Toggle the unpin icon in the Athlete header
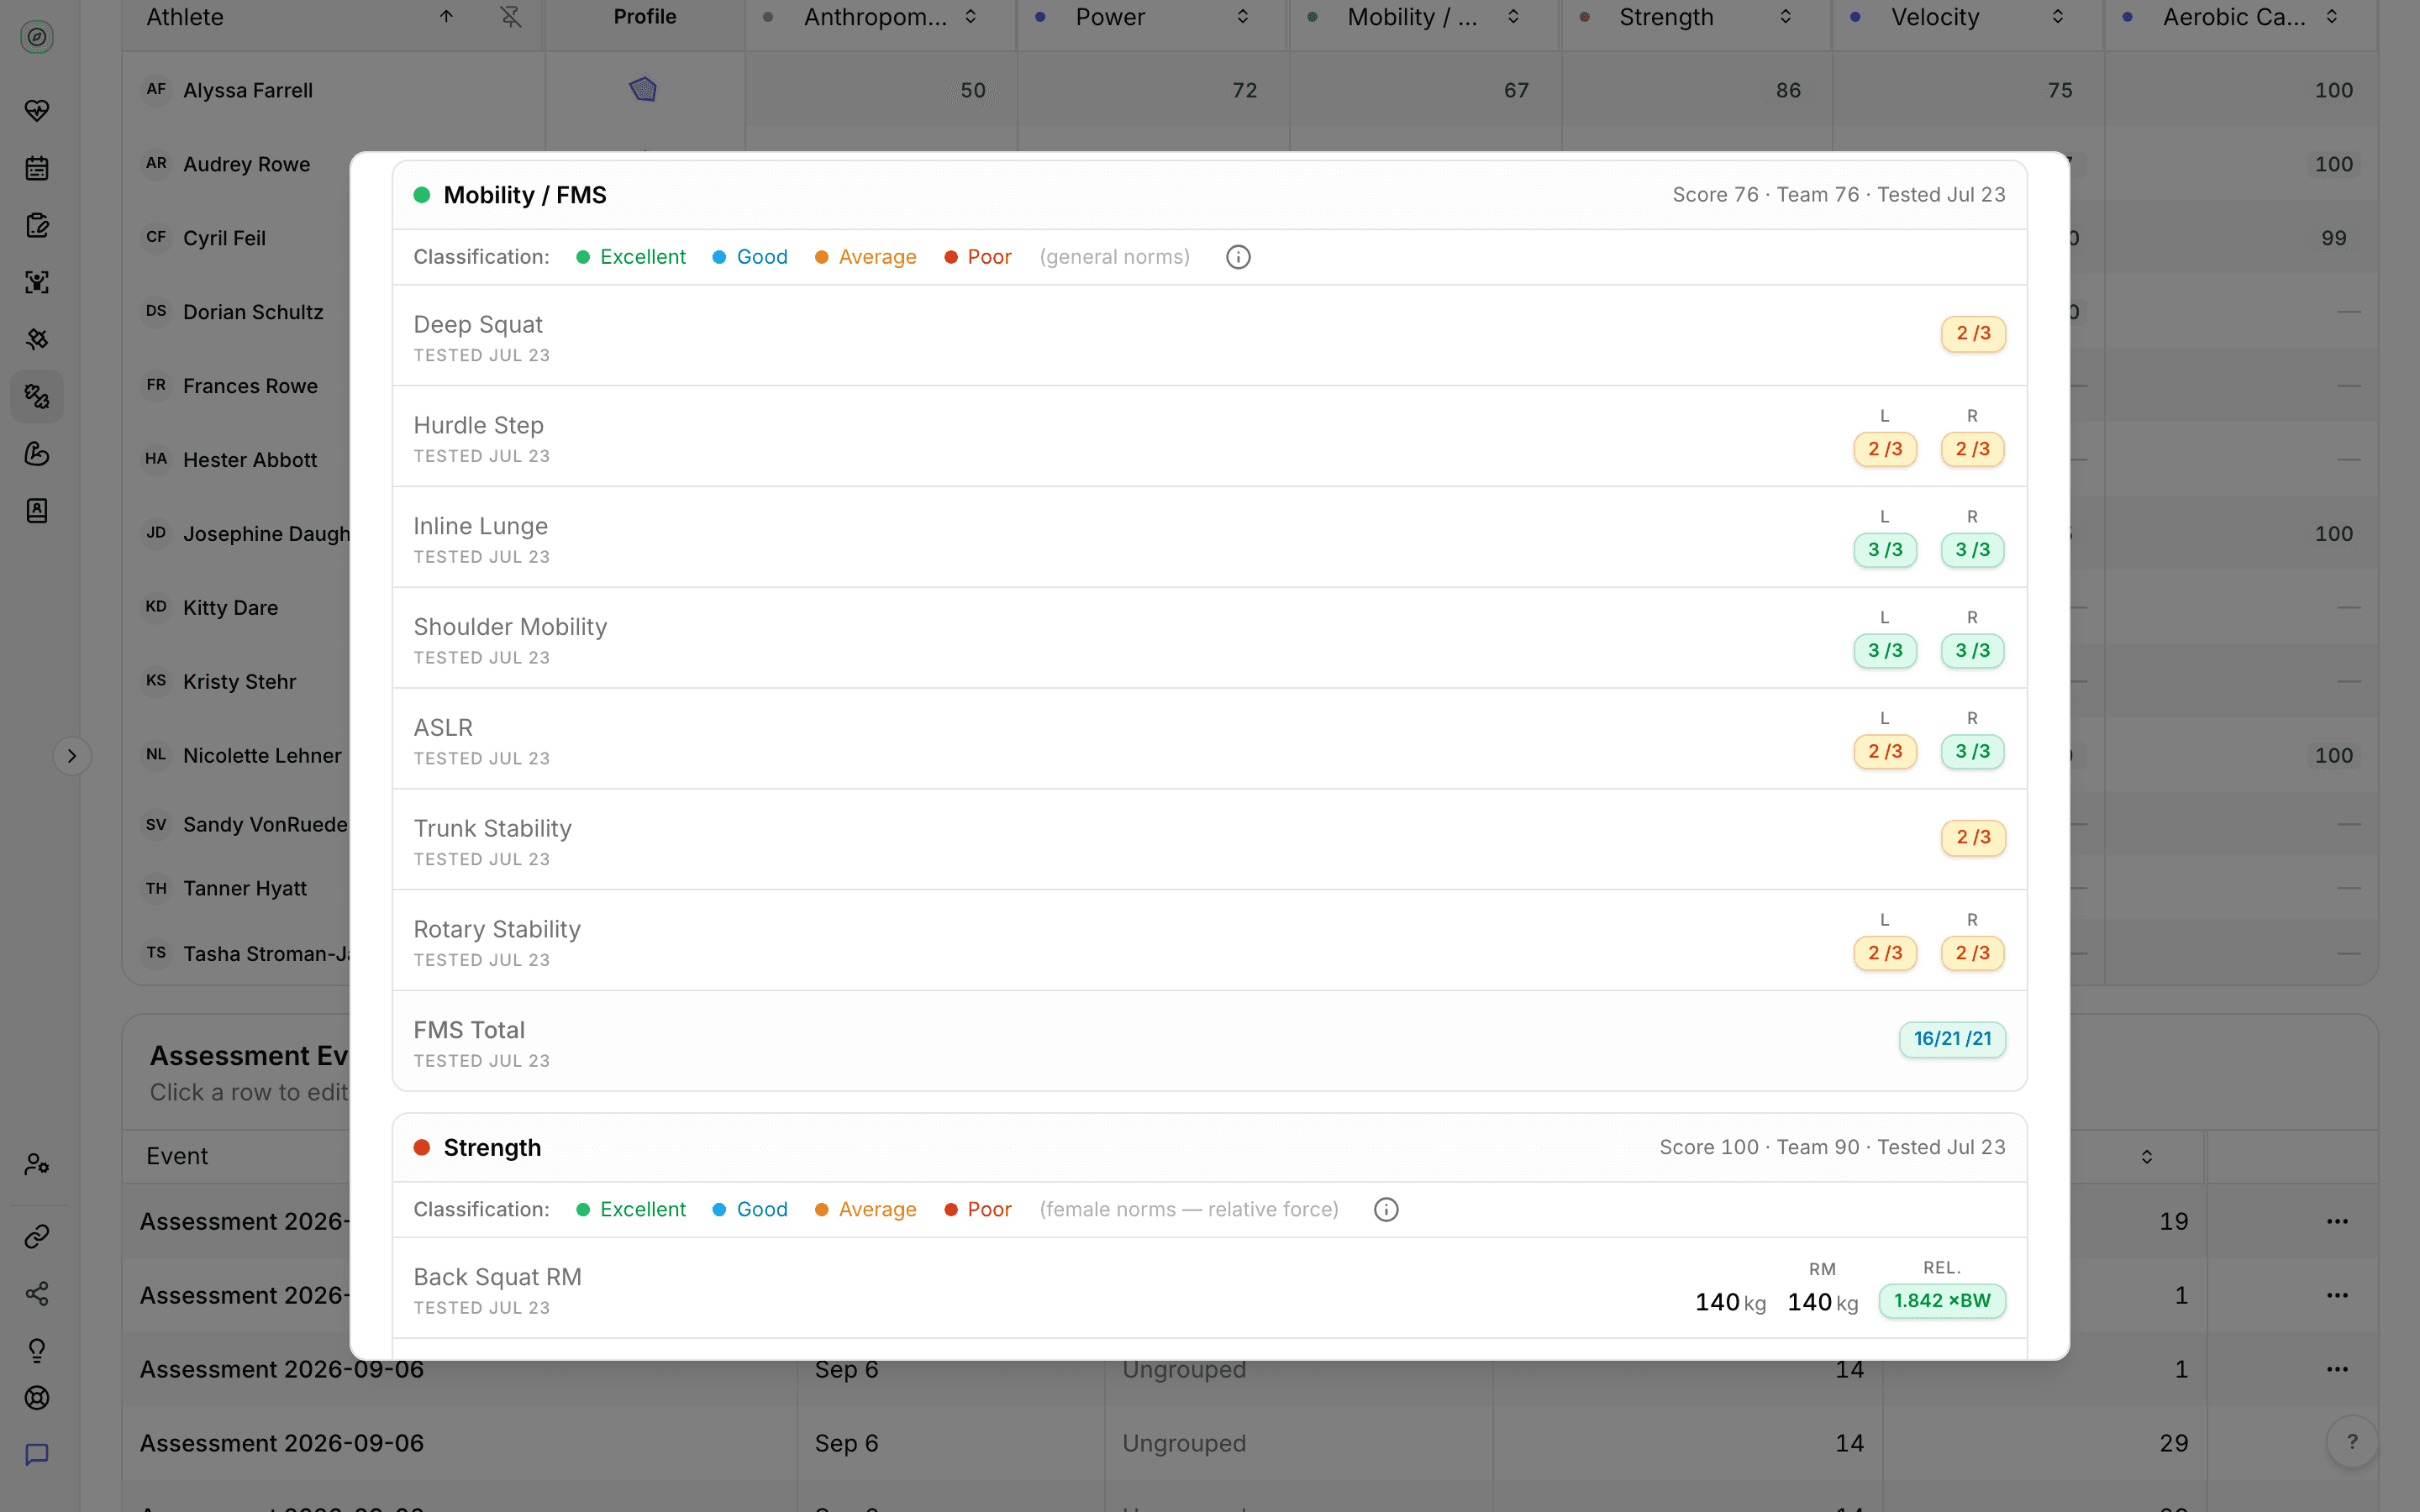The width and height of the screenshot is (2420, 1512). tap(511, 17)
